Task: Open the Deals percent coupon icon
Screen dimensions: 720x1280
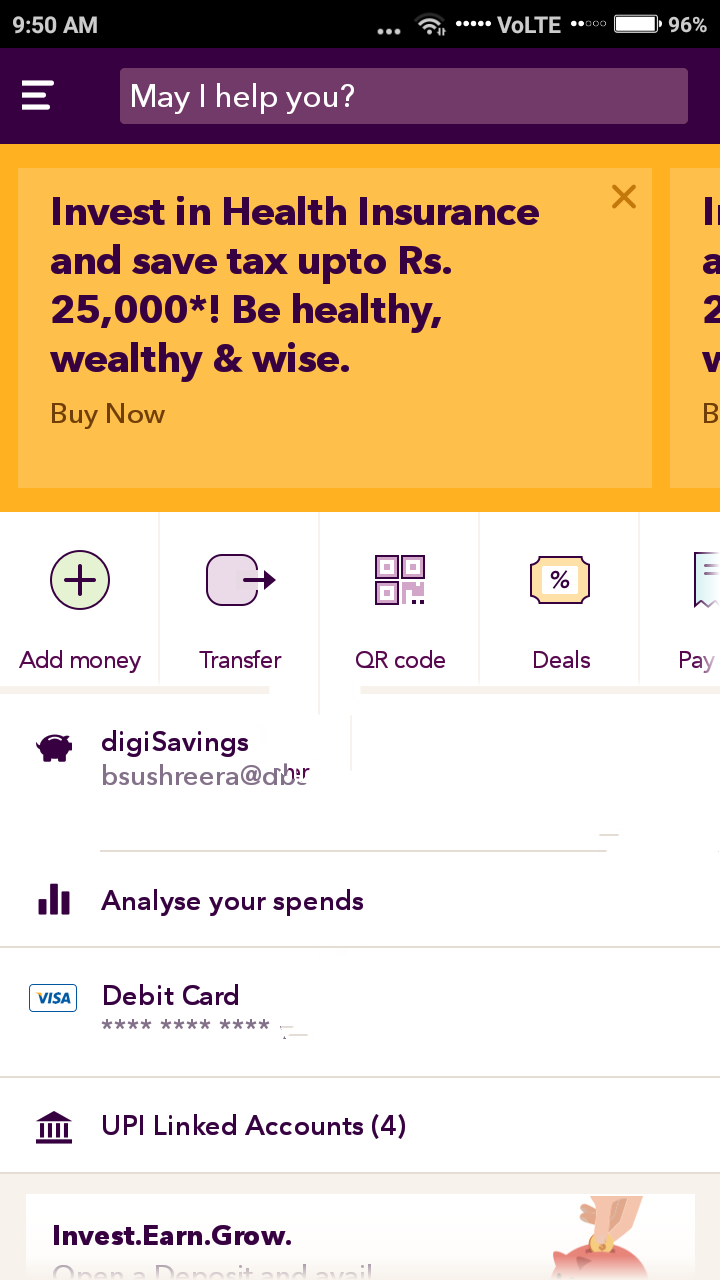Action: [560, 580]
